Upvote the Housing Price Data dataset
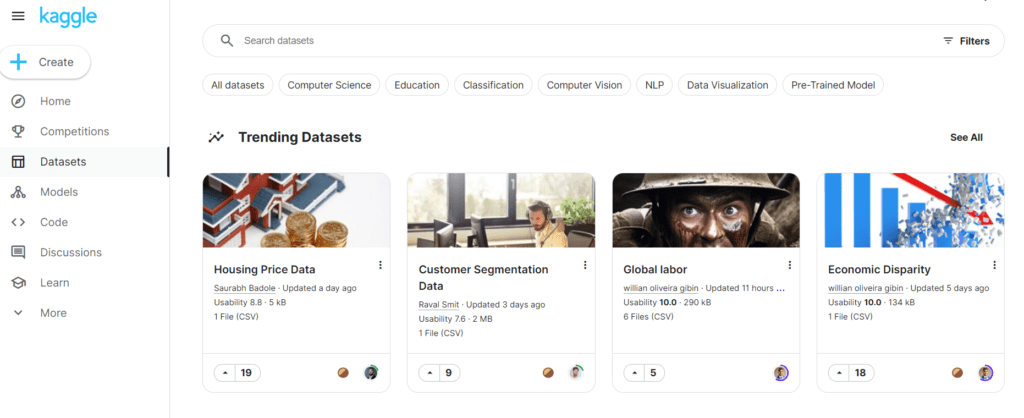The image size is (1024, 418). pyautogui.click(x=225, y=373)
